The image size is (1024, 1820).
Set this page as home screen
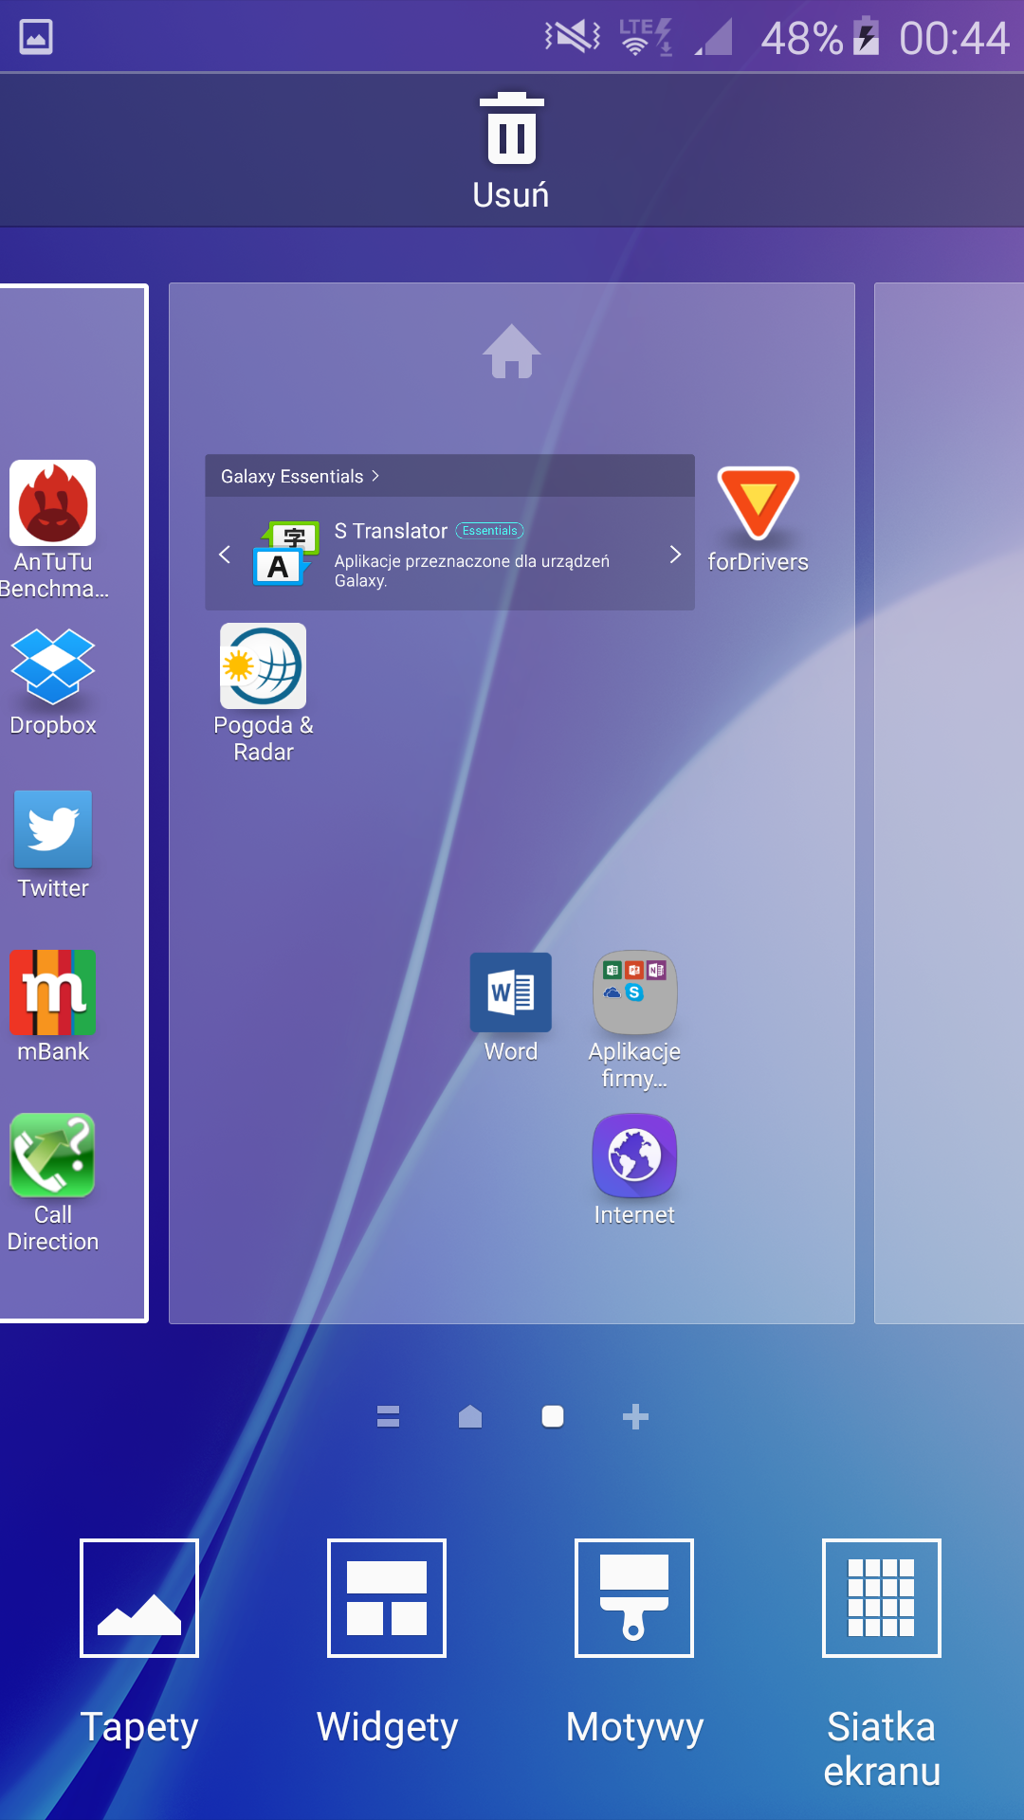point(511,352)
